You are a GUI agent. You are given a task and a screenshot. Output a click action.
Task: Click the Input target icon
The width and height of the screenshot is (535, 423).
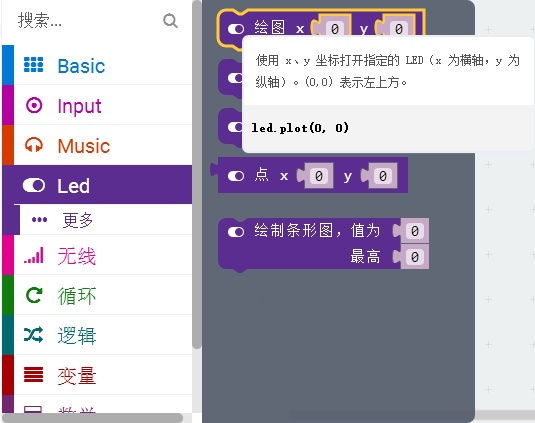tap(34, 105)
